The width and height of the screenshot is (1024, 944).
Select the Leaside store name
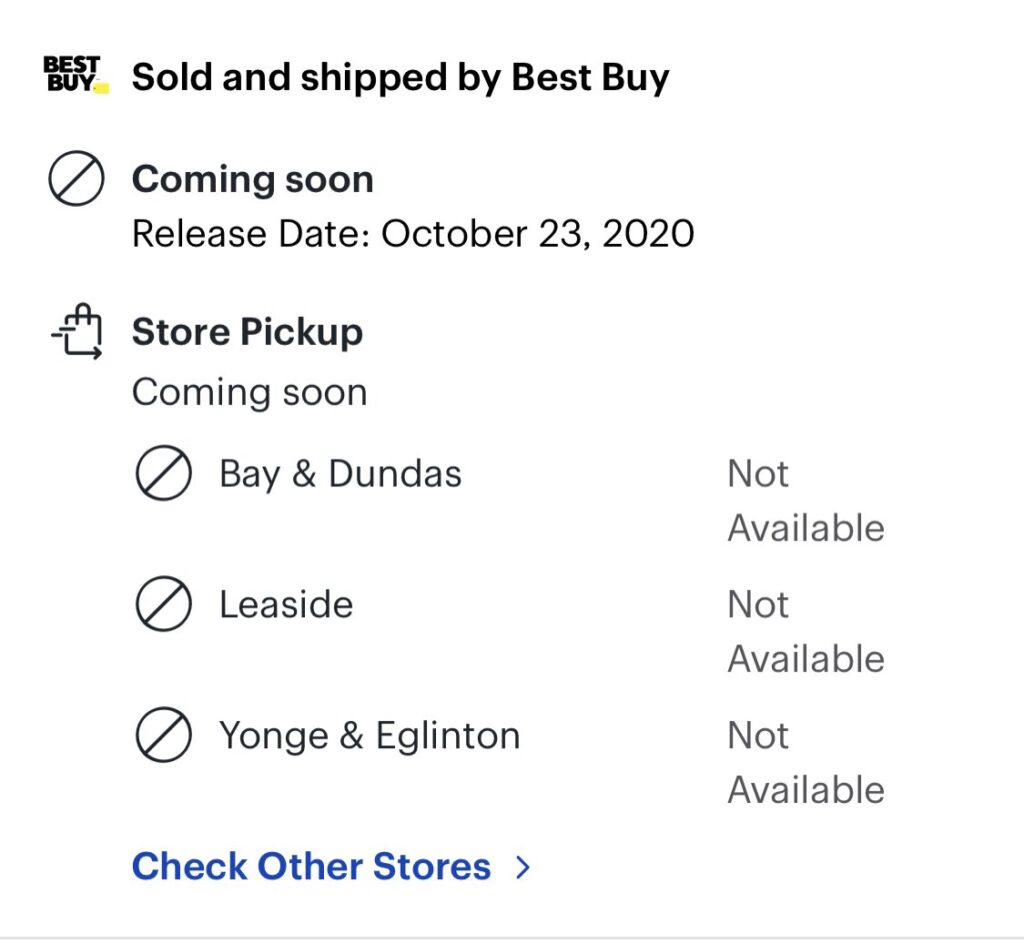[x=286, y=605]
